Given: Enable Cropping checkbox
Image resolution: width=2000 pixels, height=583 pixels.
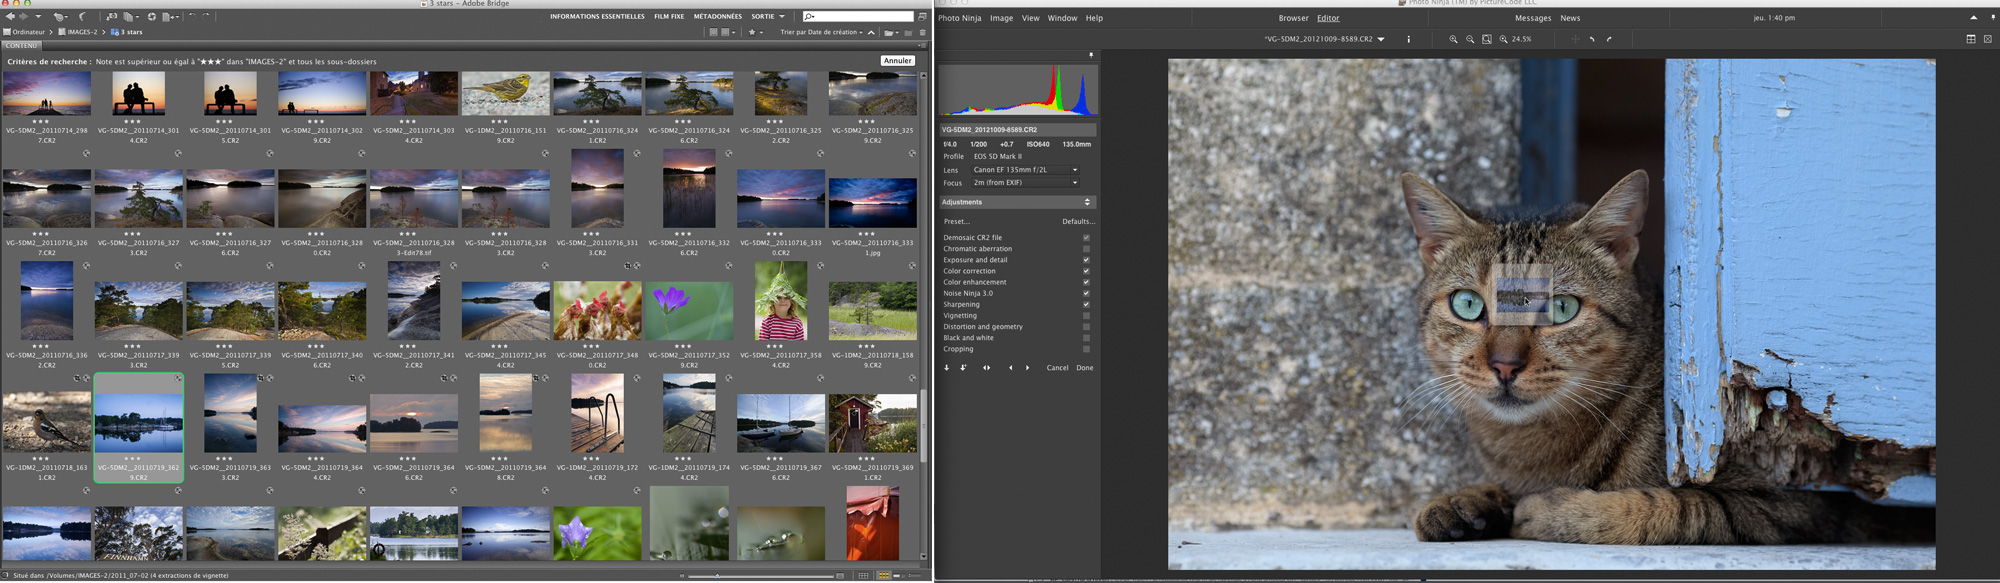Looking at the screenshot, I should click(x=1086, y=349).
